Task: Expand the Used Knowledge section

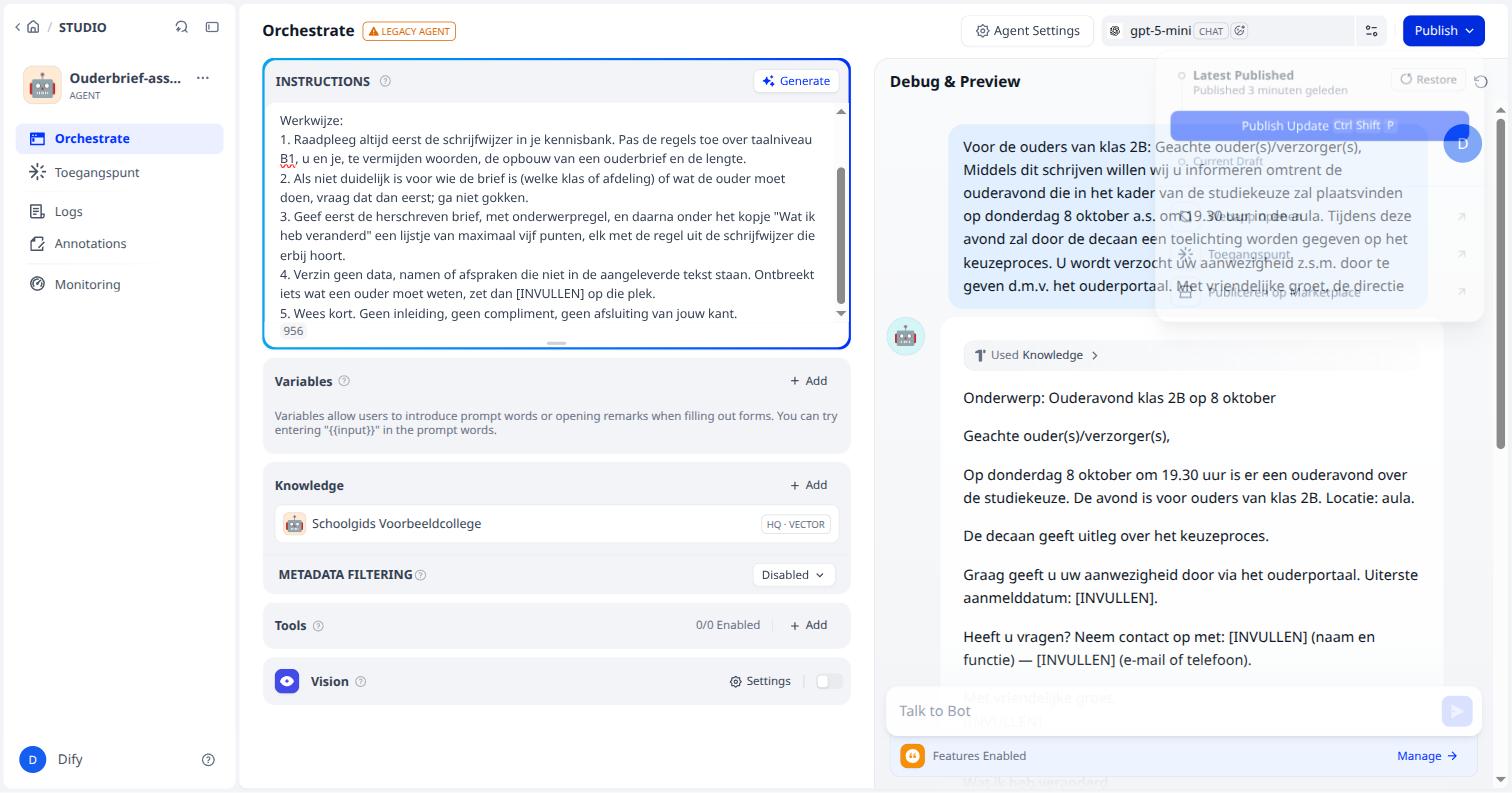Action: click(1037, 355)
